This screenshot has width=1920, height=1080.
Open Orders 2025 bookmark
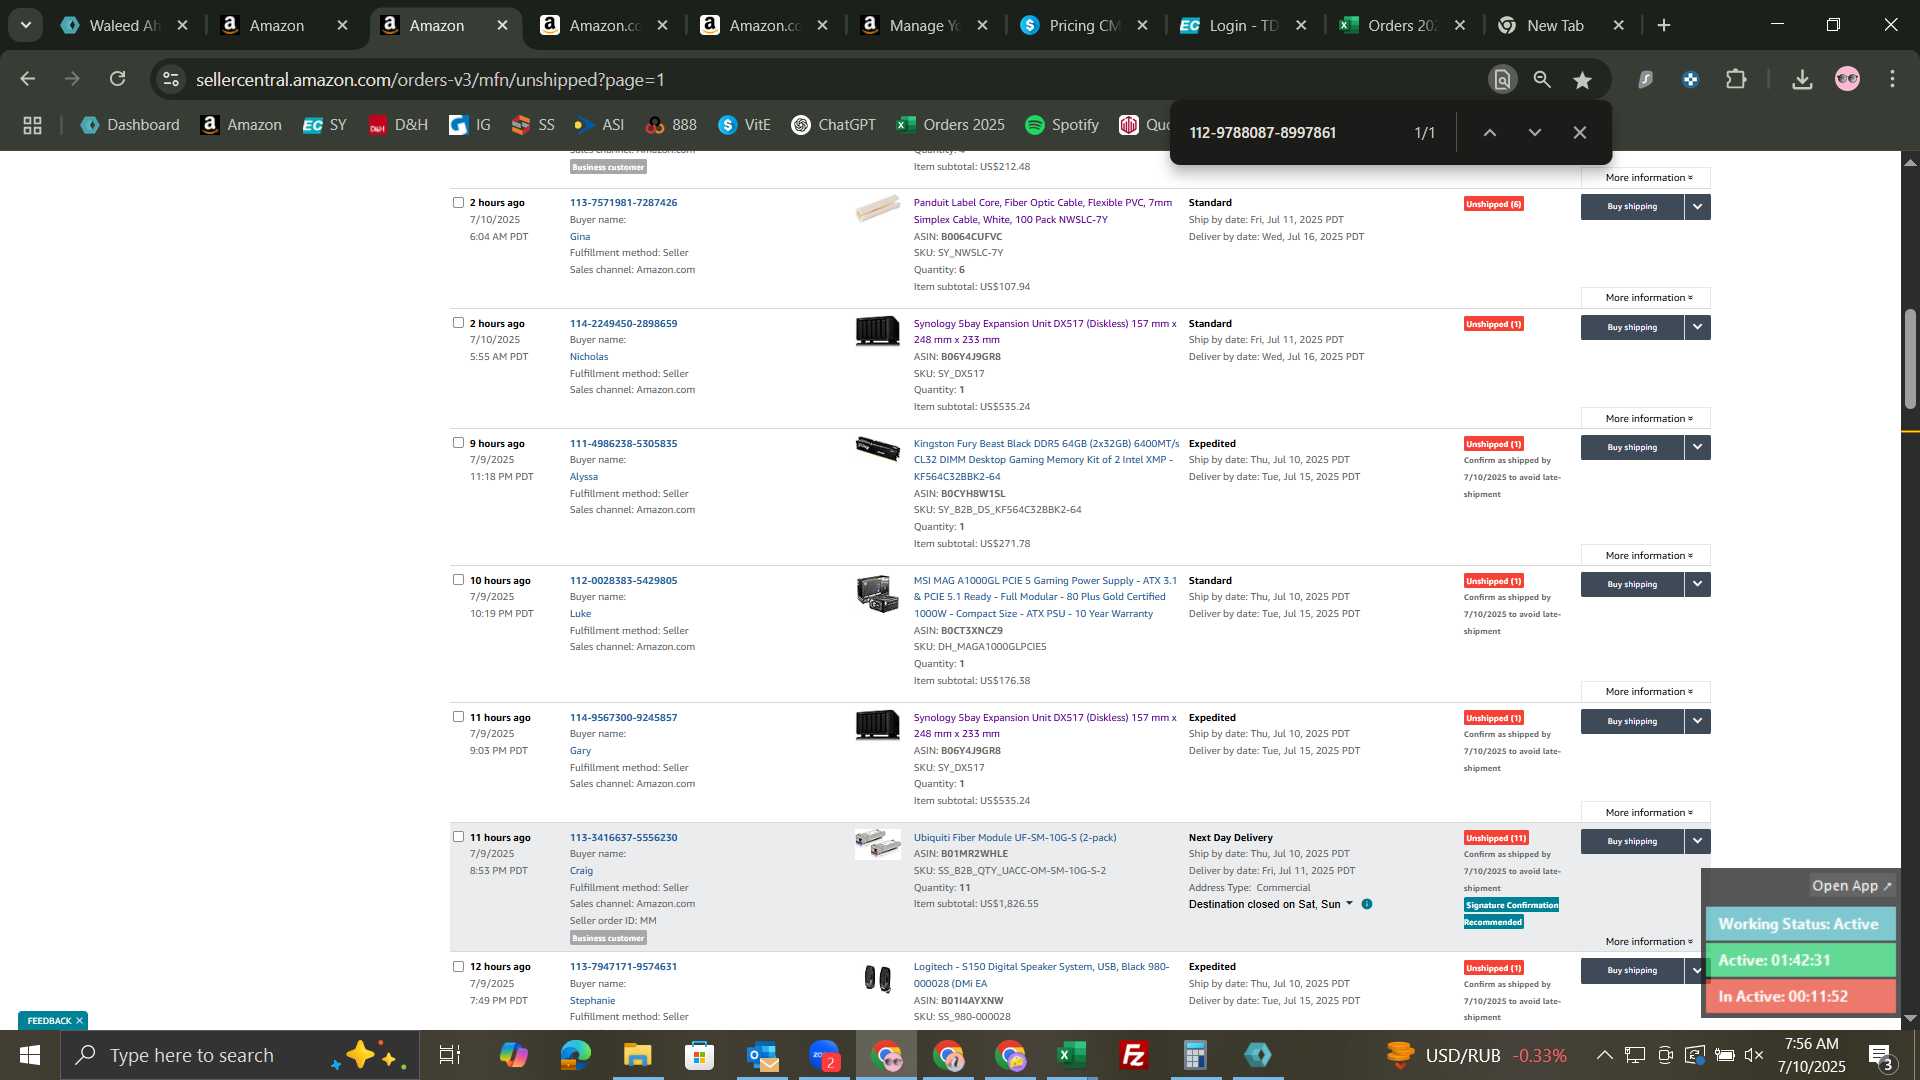click(950, 125)
